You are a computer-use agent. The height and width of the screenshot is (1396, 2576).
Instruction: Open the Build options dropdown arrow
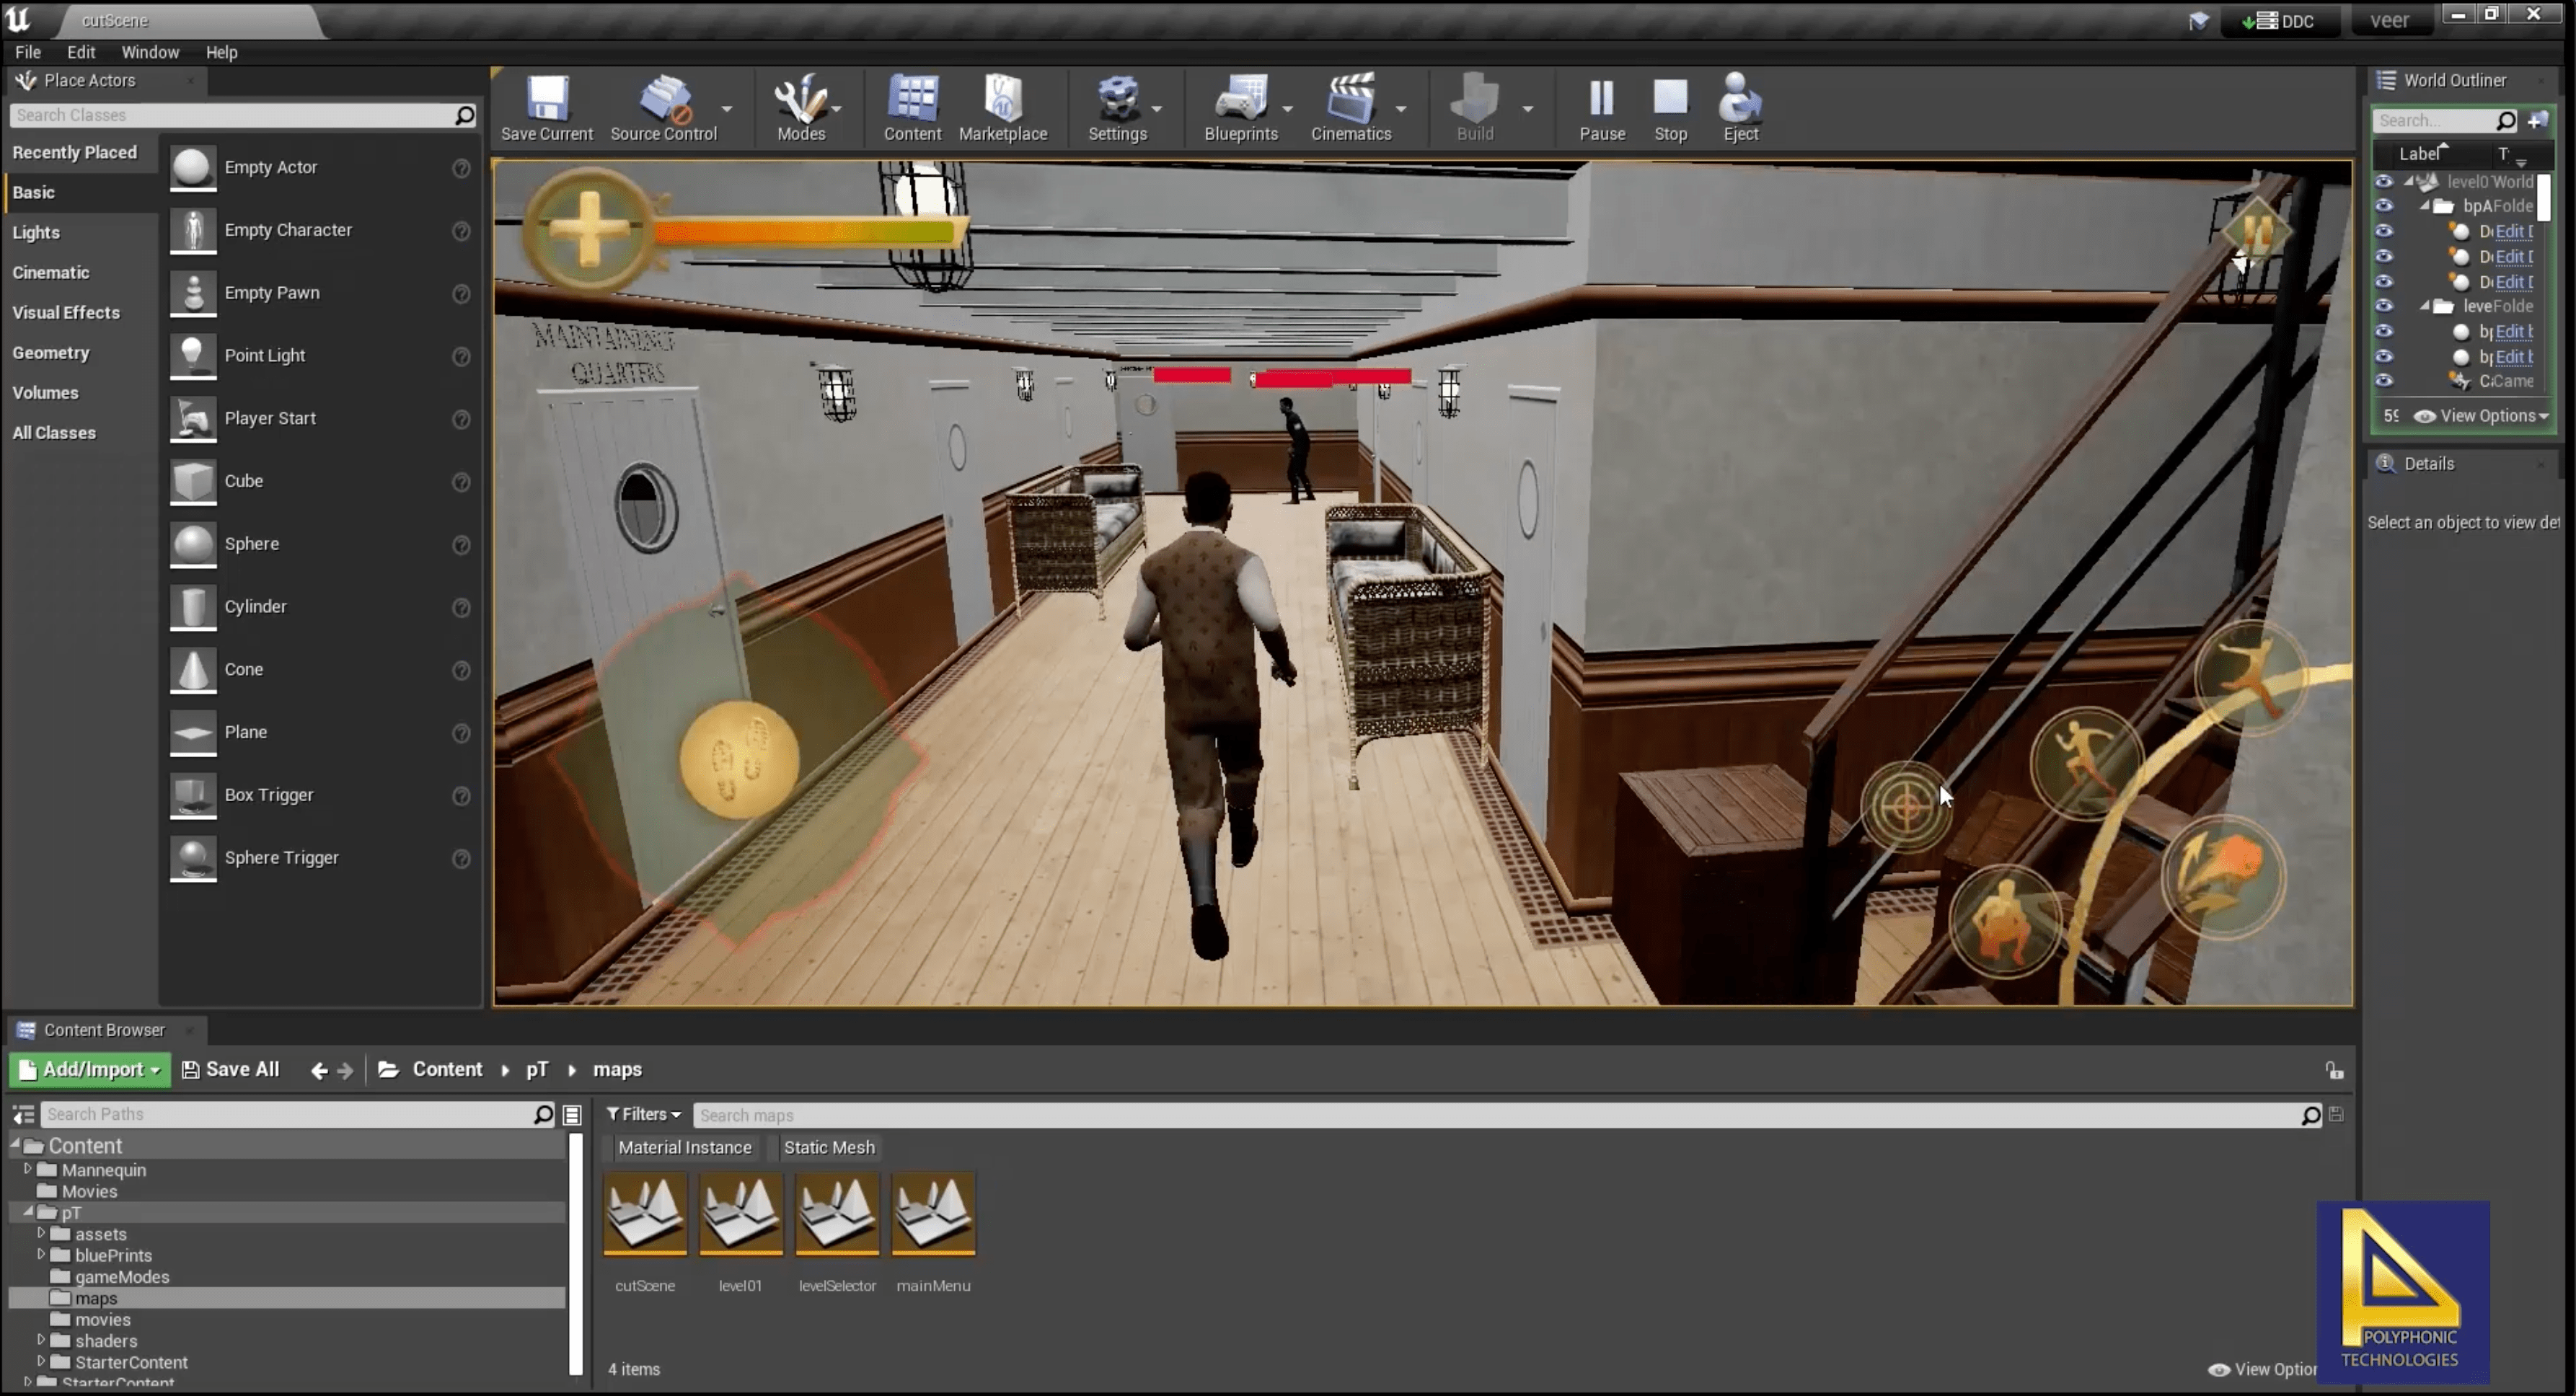point(1527,109)
